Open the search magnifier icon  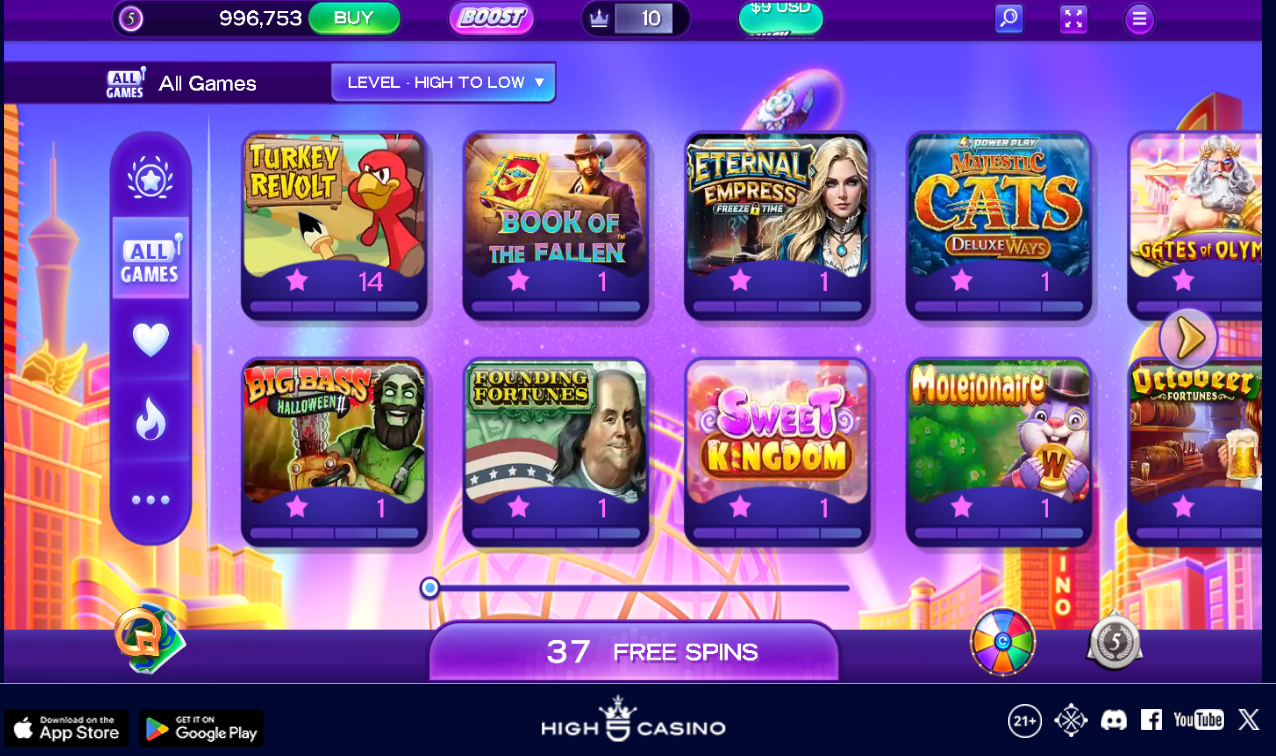tap(1009, 18)
